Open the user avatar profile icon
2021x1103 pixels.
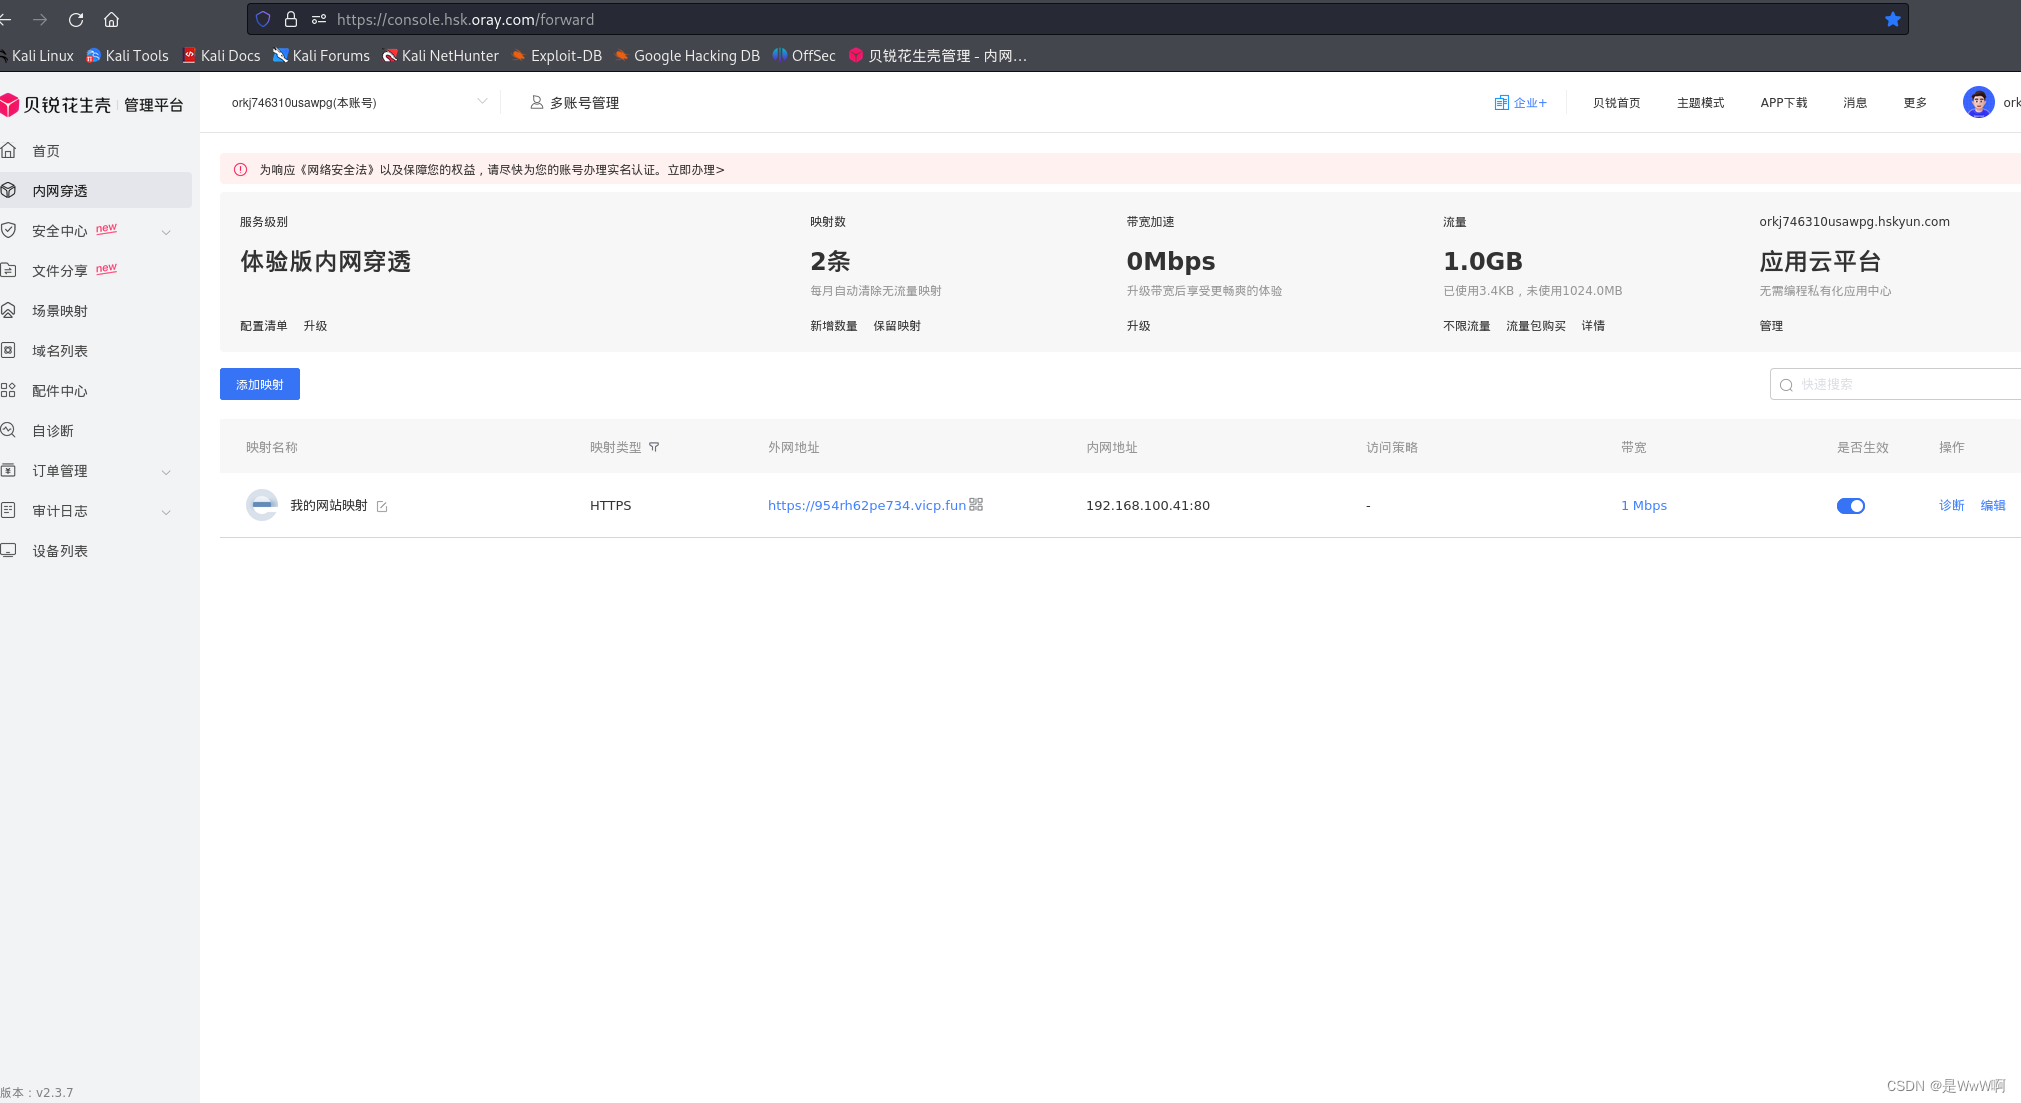click(x=1977, y=102)
